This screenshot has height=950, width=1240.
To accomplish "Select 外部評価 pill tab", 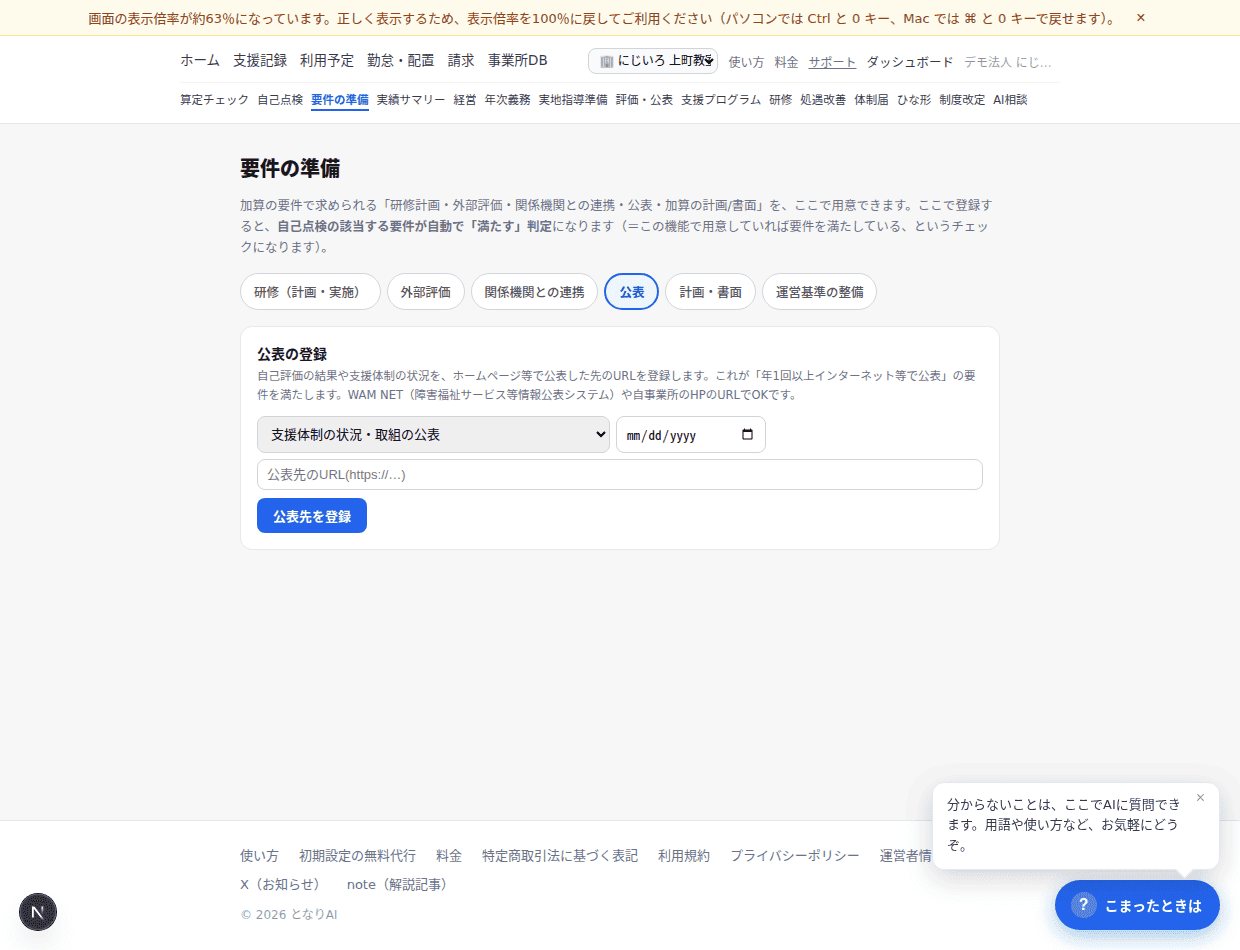I will (426, 292).
